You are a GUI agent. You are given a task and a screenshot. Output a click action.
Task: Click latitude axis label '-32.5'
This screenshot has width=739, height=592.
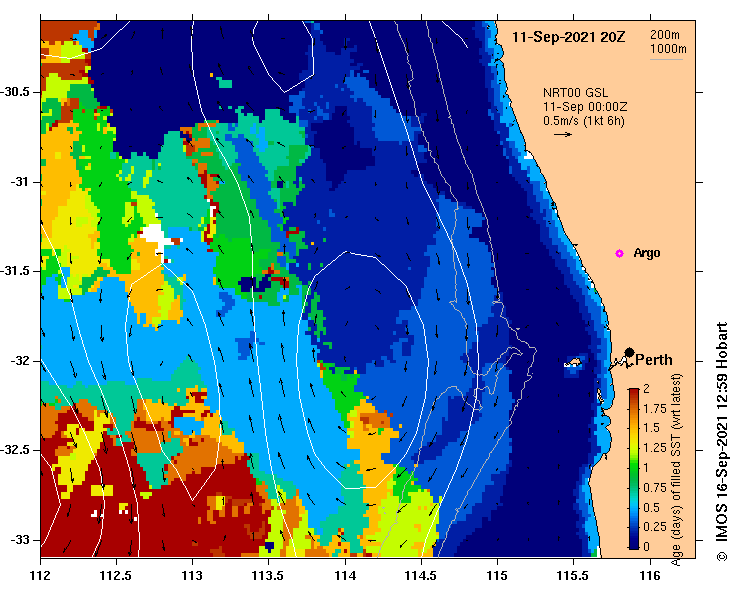pos(16,450)
